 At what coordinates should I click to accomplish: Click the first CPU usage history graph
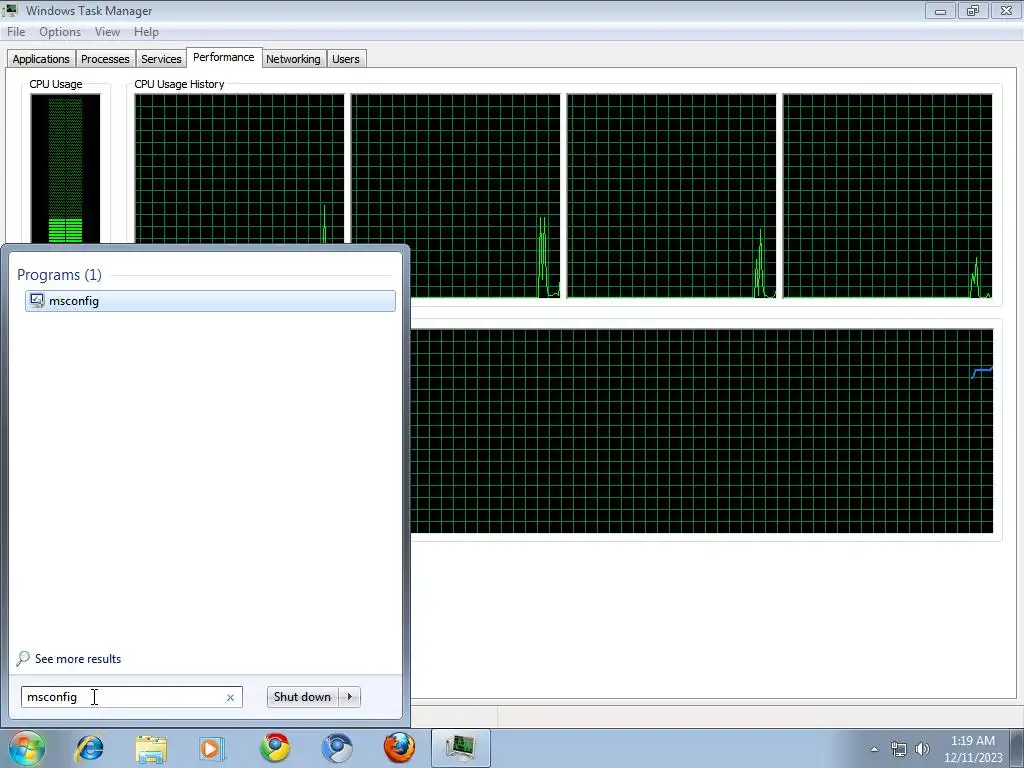coord(239,168)
